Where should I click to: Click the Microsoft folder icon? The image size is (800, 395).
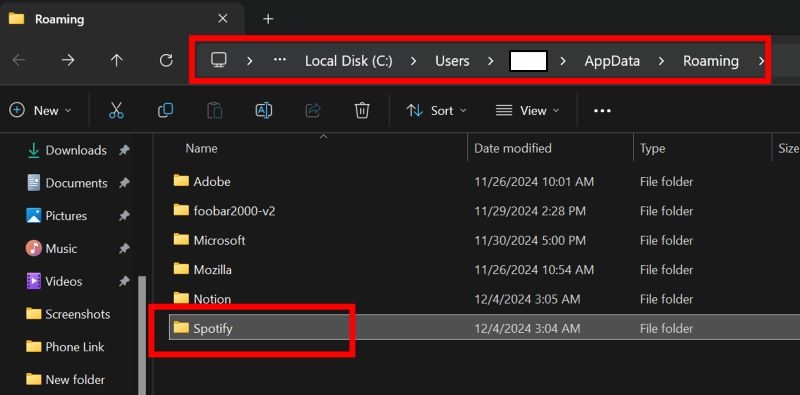pyautogui.click(x=181, y=239)
